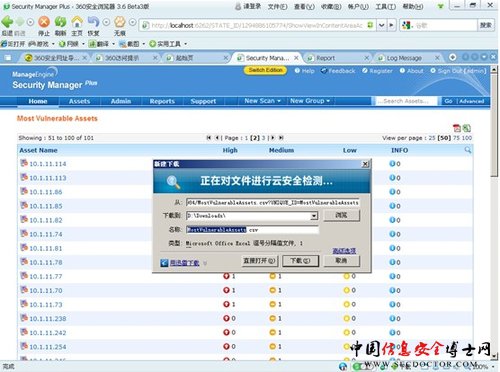Click the Restore (恢复) undo-arrow icon

tap(93, 22)
